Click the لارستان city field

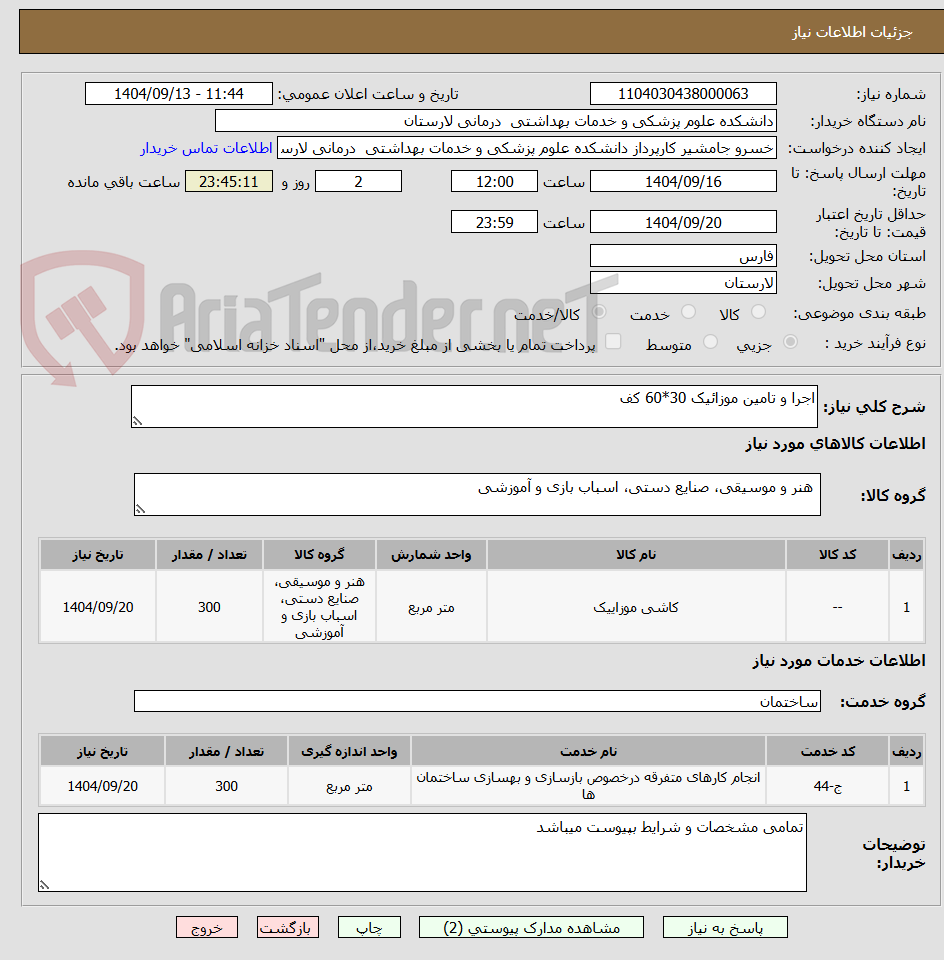pos(683,282)
